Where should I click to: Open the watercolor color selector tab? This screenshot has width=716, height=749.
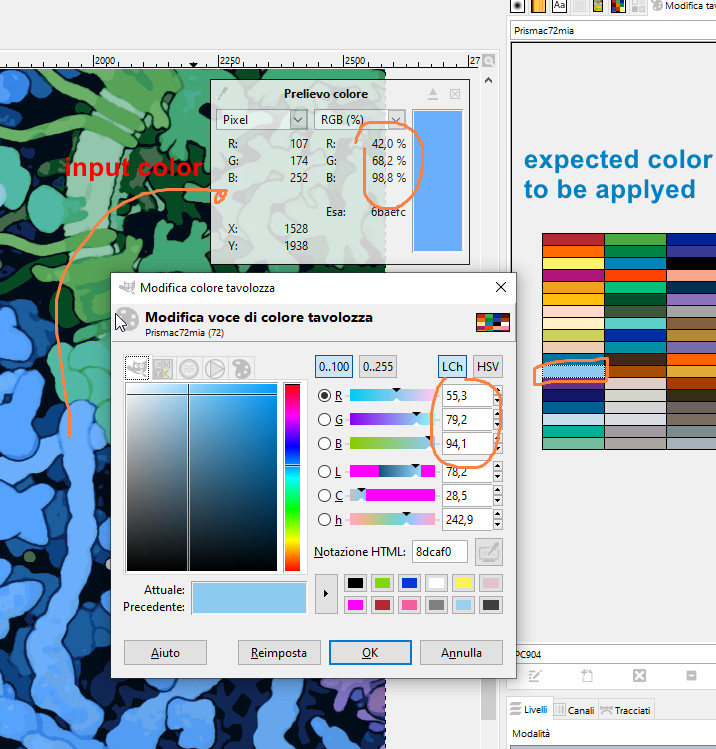pyautogui.click(x=188, y=367)
